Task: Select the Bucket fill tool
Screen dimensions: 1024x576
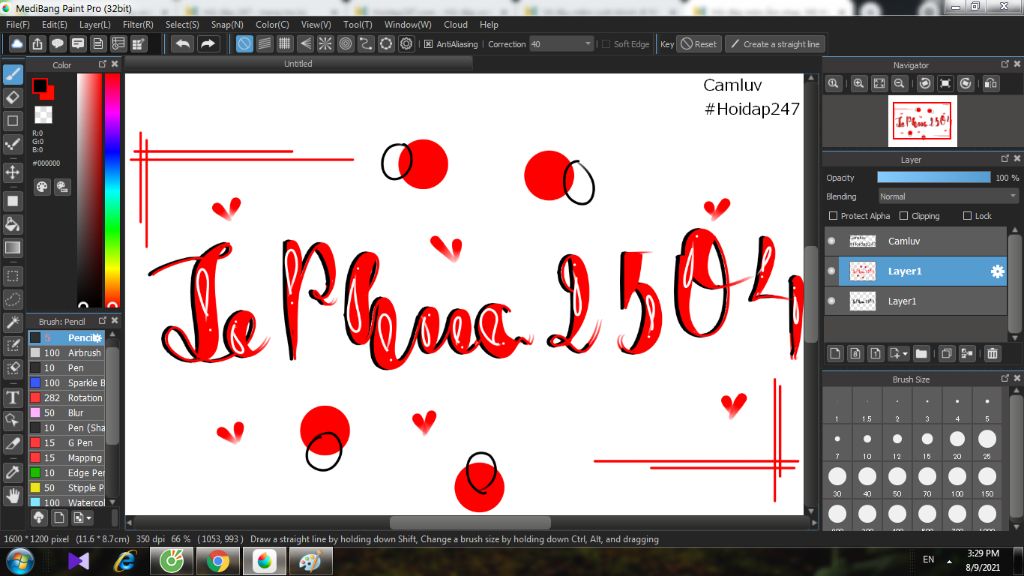Action: coord(12,225)
